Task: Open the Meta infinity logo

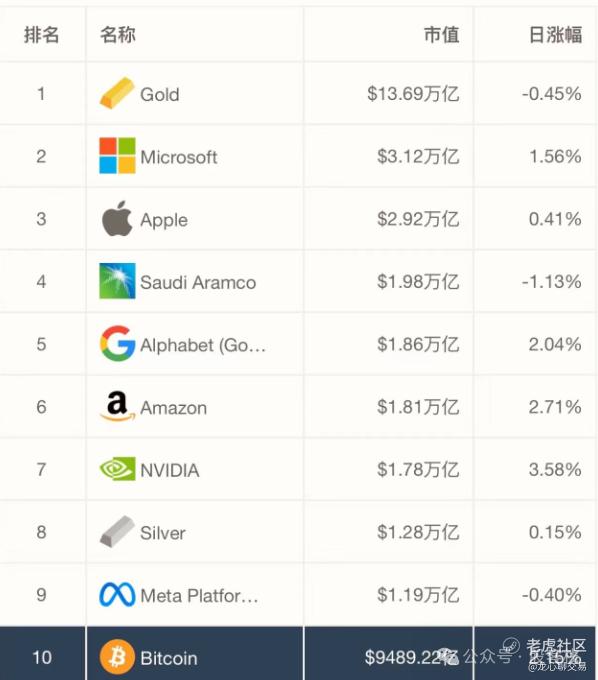Action: pyautogui.click(x=117, y=594)
